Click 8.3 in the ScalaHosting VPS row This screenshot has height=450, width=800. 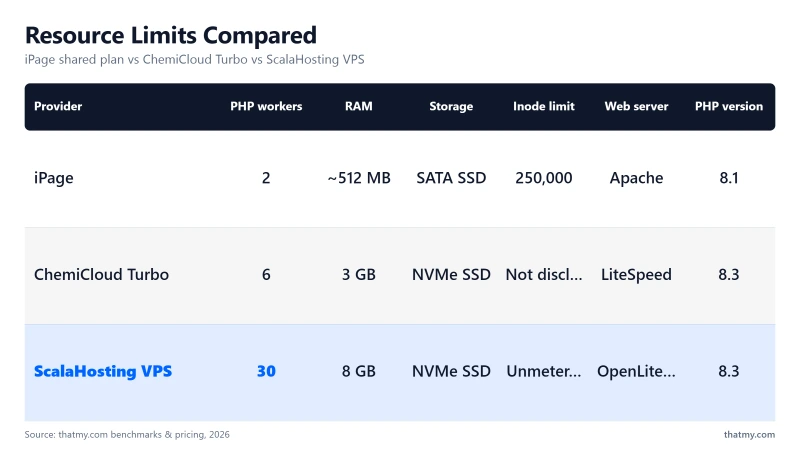pyautogui.click(x=729, y=371)
